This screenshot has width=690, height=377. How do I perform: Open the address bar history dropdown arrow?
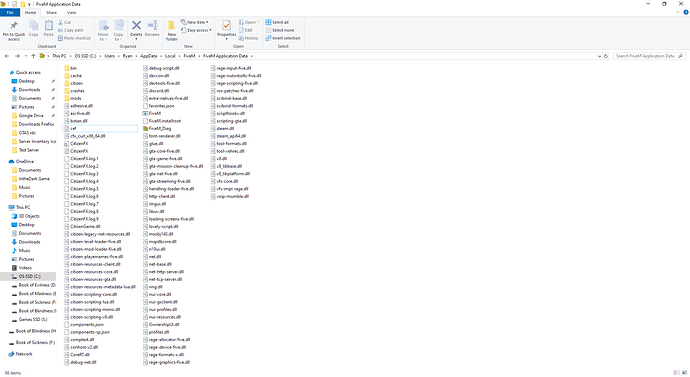click(x=599, y=56)
